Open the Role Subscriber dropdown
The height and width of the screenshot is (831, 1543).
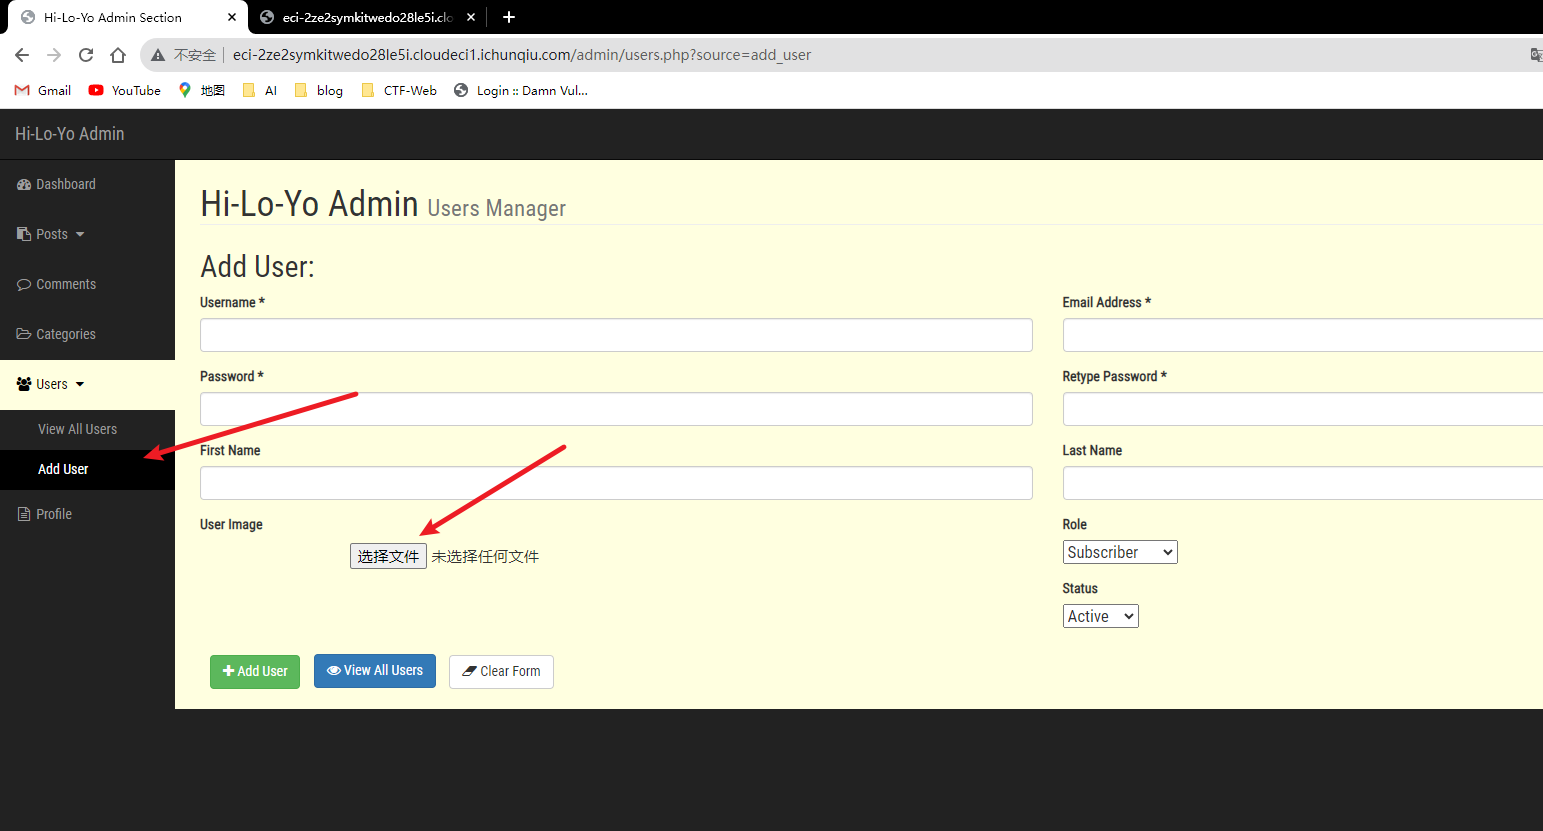[1120, 552]
